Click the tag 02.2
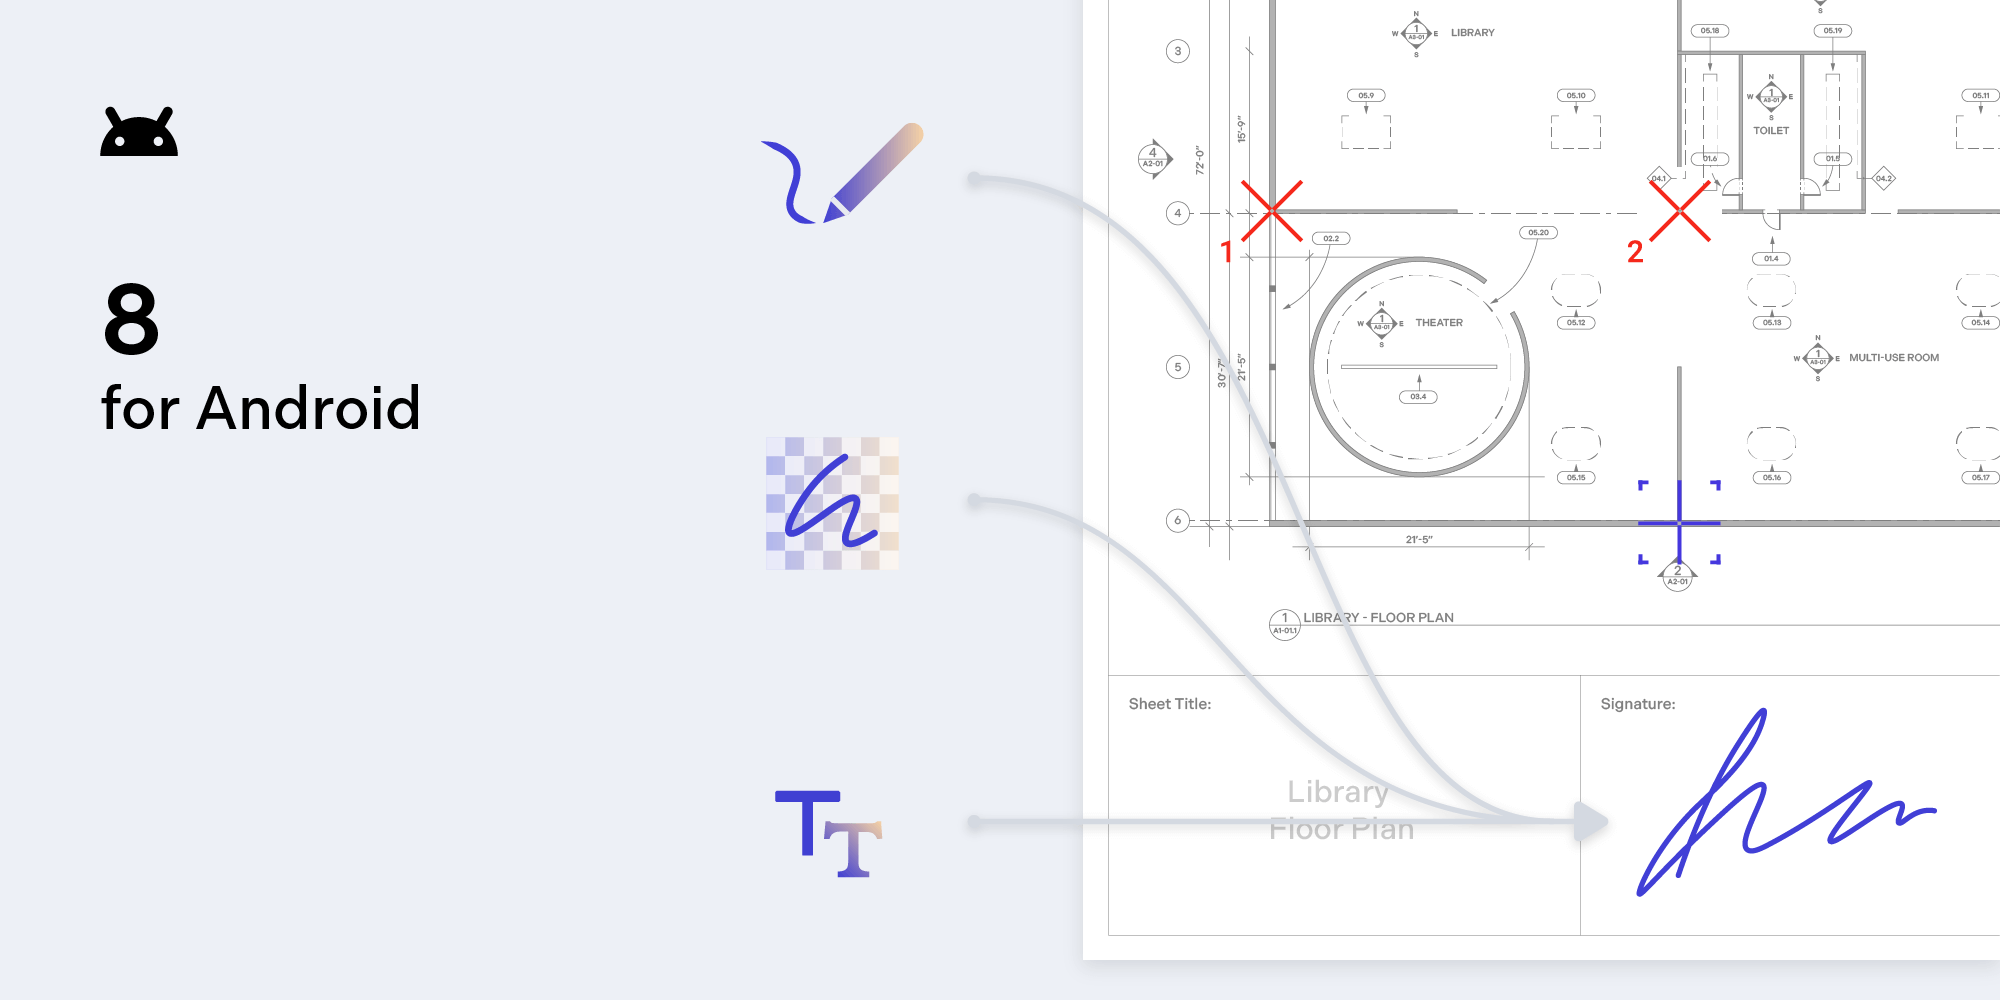 (1331, 239)
